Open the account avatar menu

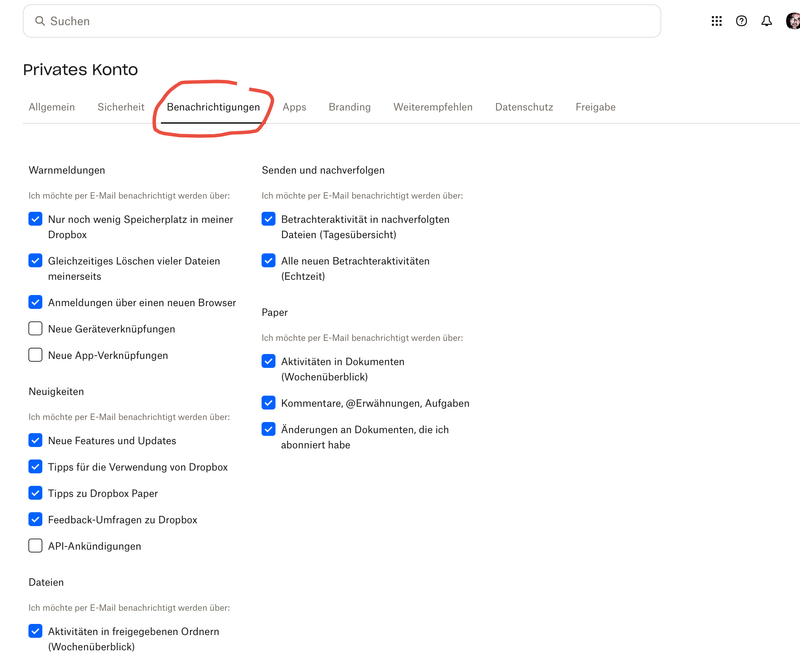[x=791, y=21]
